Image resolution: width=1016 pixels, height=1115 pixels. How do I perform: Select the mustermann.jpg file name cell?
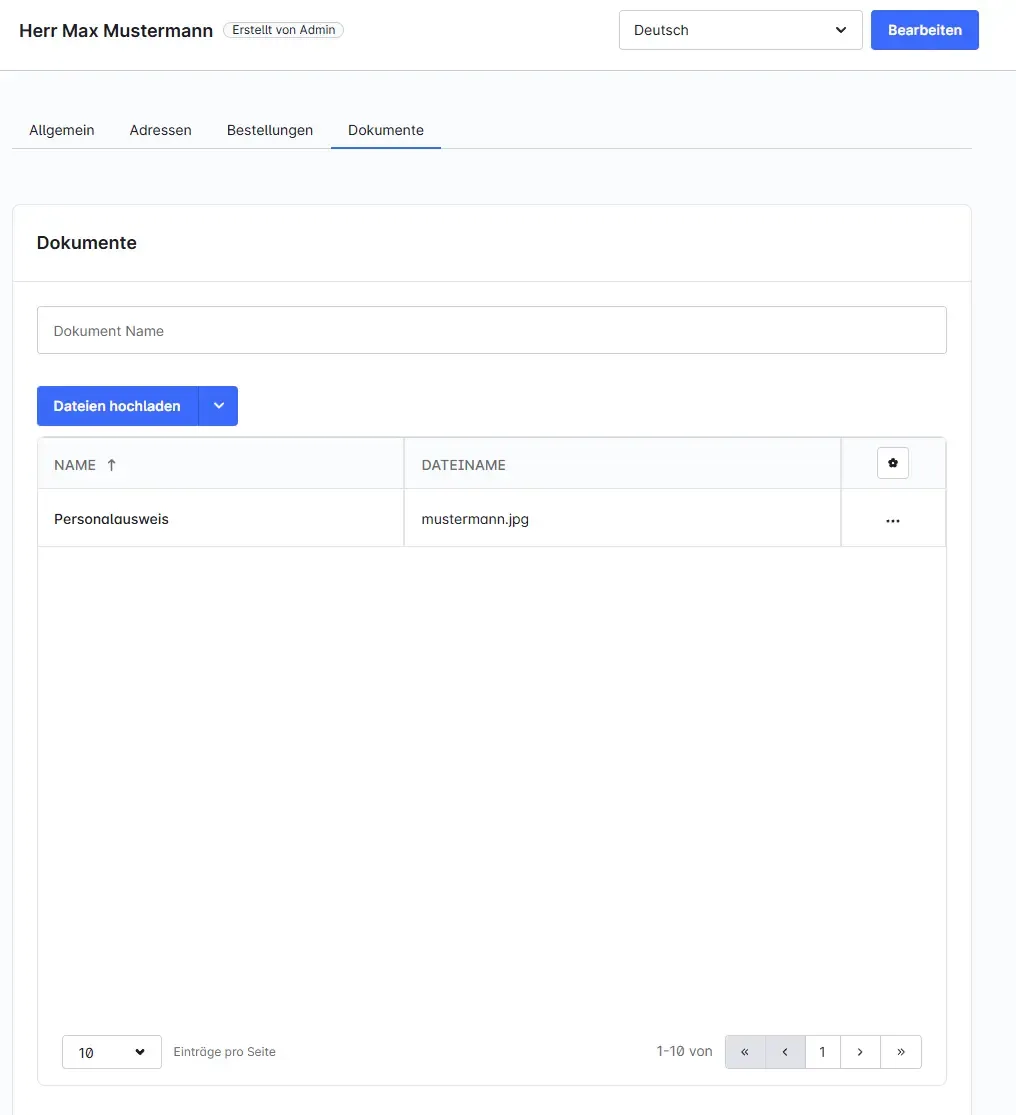[475, 519]
